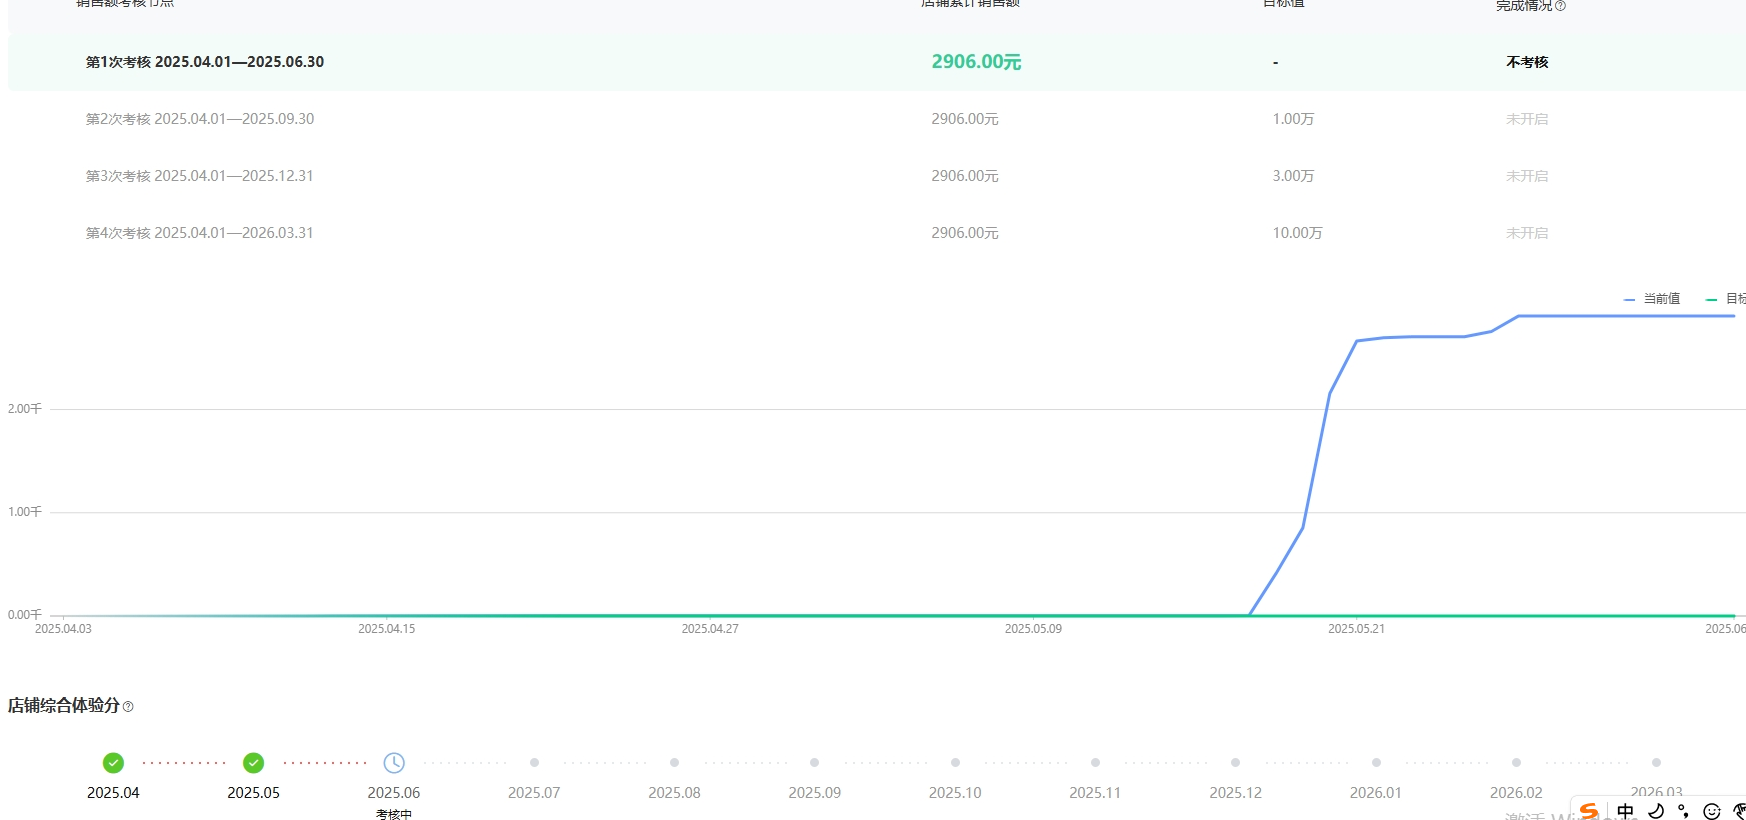Select row 第2次考核 2025.04.01—2025.09.30
This screenshot has width=1746, height=820.
(200, 119)
